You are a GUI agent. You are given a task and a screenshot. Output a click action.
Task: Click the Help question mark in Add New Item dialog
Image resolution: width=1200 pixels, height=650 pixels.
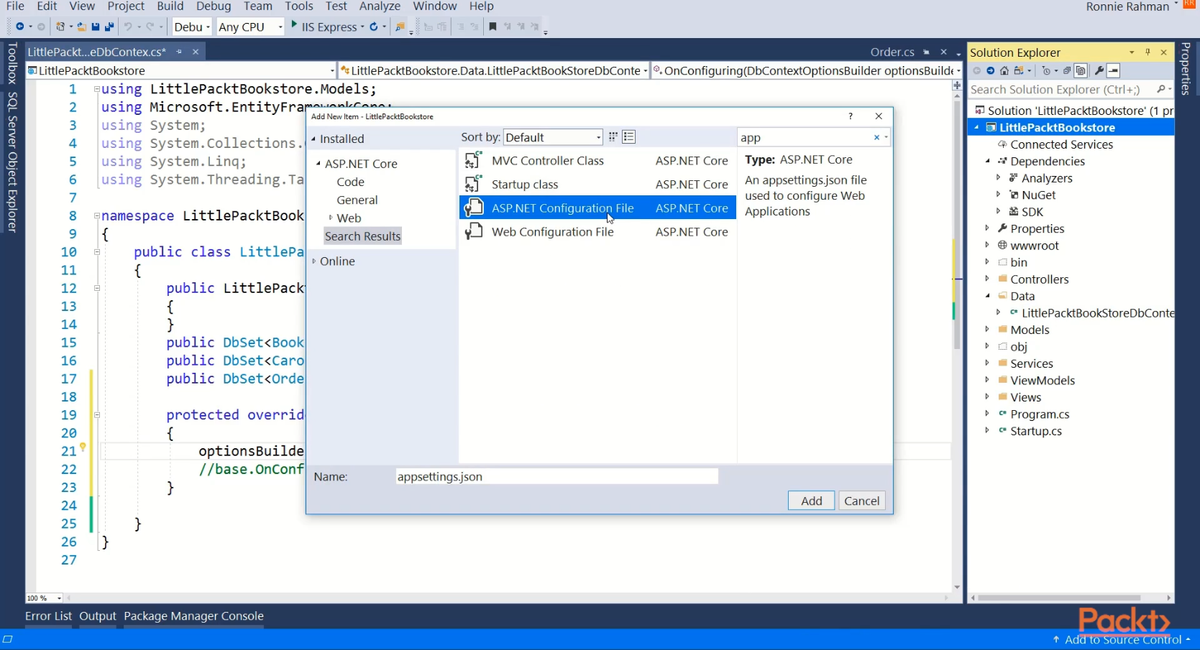pyautogui.click(x=851, y=116)
